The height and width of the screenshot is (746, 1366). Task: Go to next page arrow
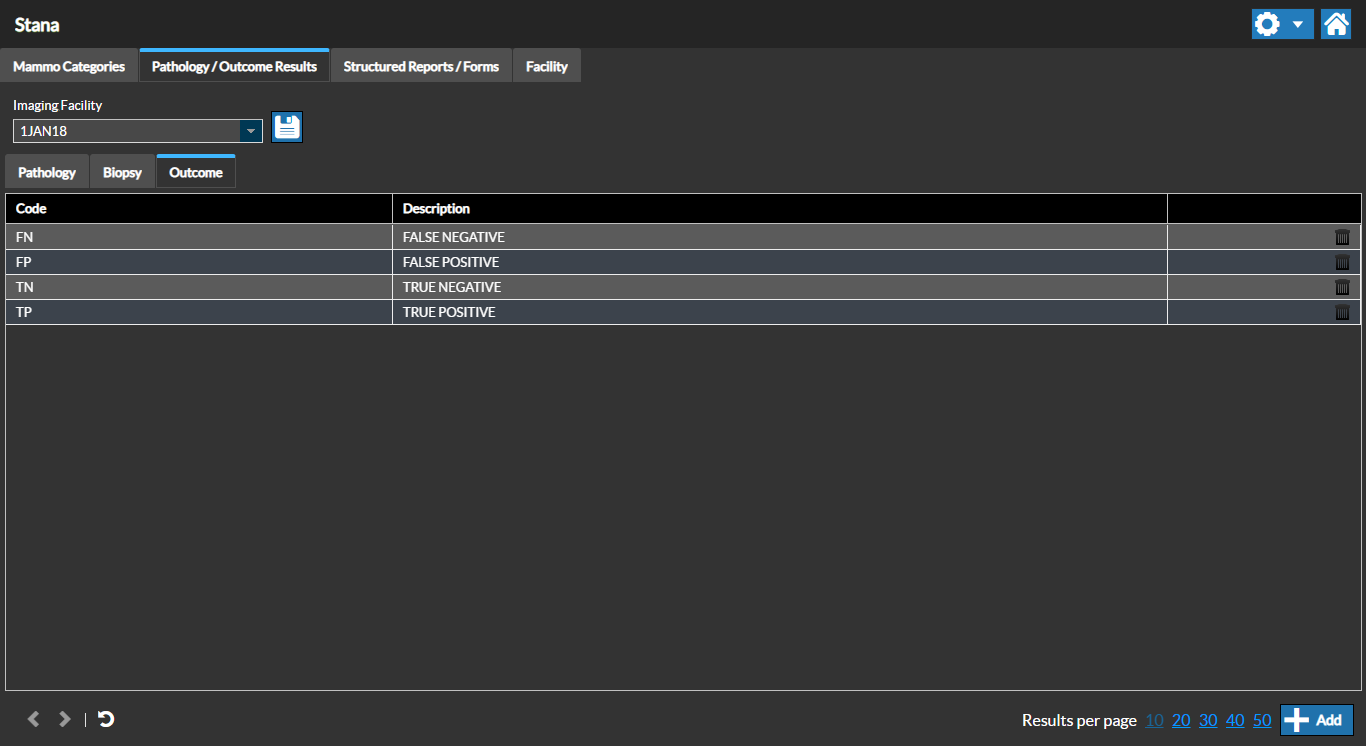65,719
